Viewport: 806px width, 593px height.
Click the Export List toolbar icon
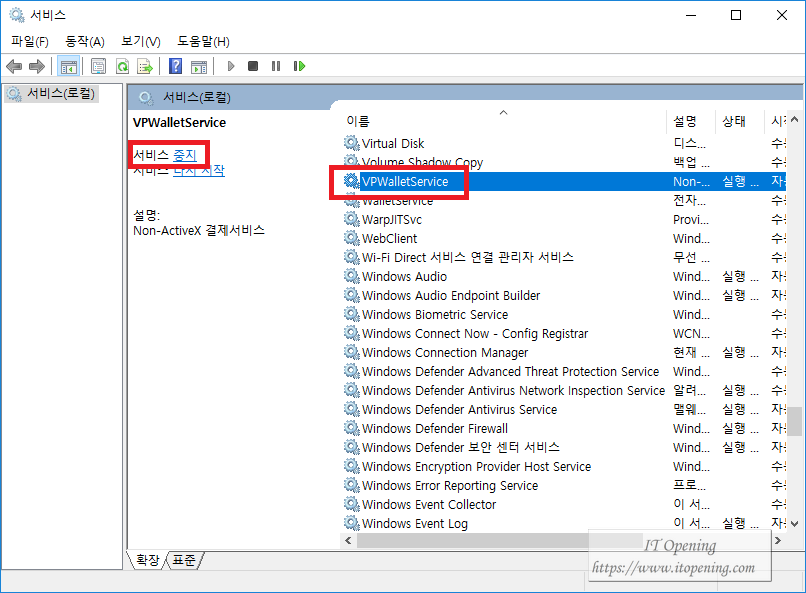pyautogui.click(x=145, y=66)
